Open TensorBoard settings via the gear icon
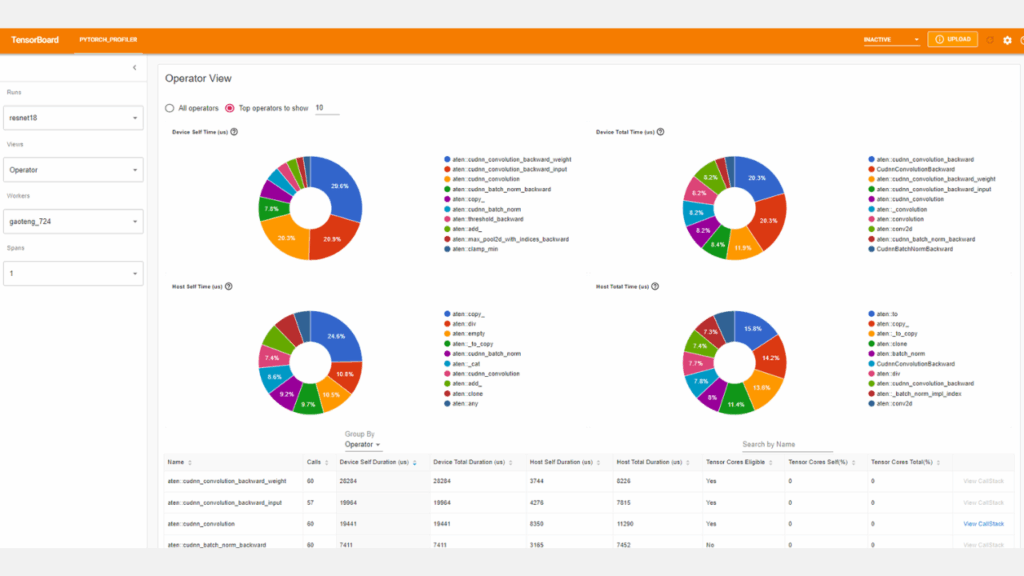Image resolution: width=1024 pixels, height=576 pixels. pos(1007,40)
